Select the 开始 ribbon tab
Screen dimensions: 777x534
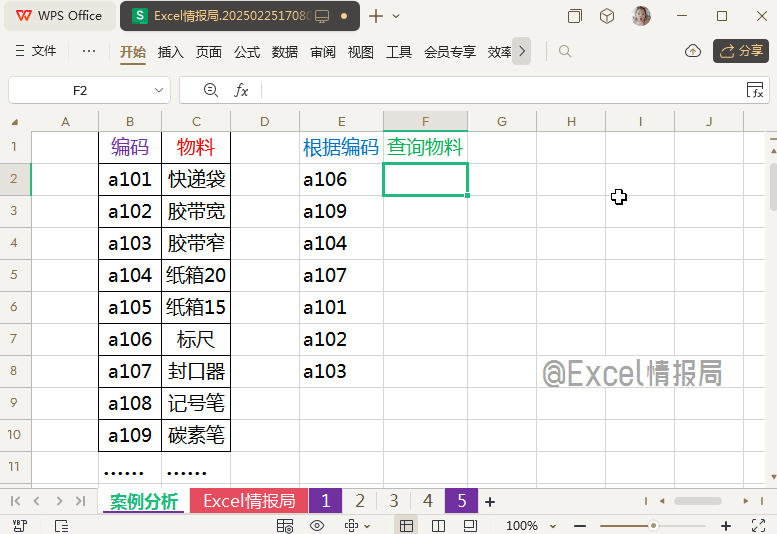133,52
